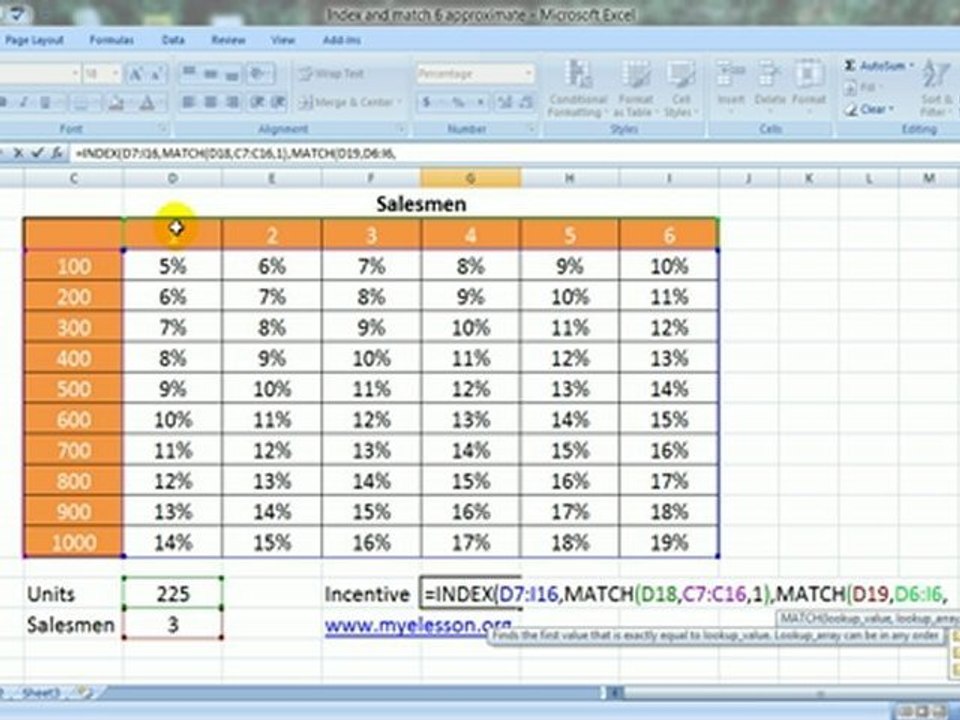Open Format as Table gallery
Image resolution: width=960 pixels, height=720 pixels.
pos(635,88)
